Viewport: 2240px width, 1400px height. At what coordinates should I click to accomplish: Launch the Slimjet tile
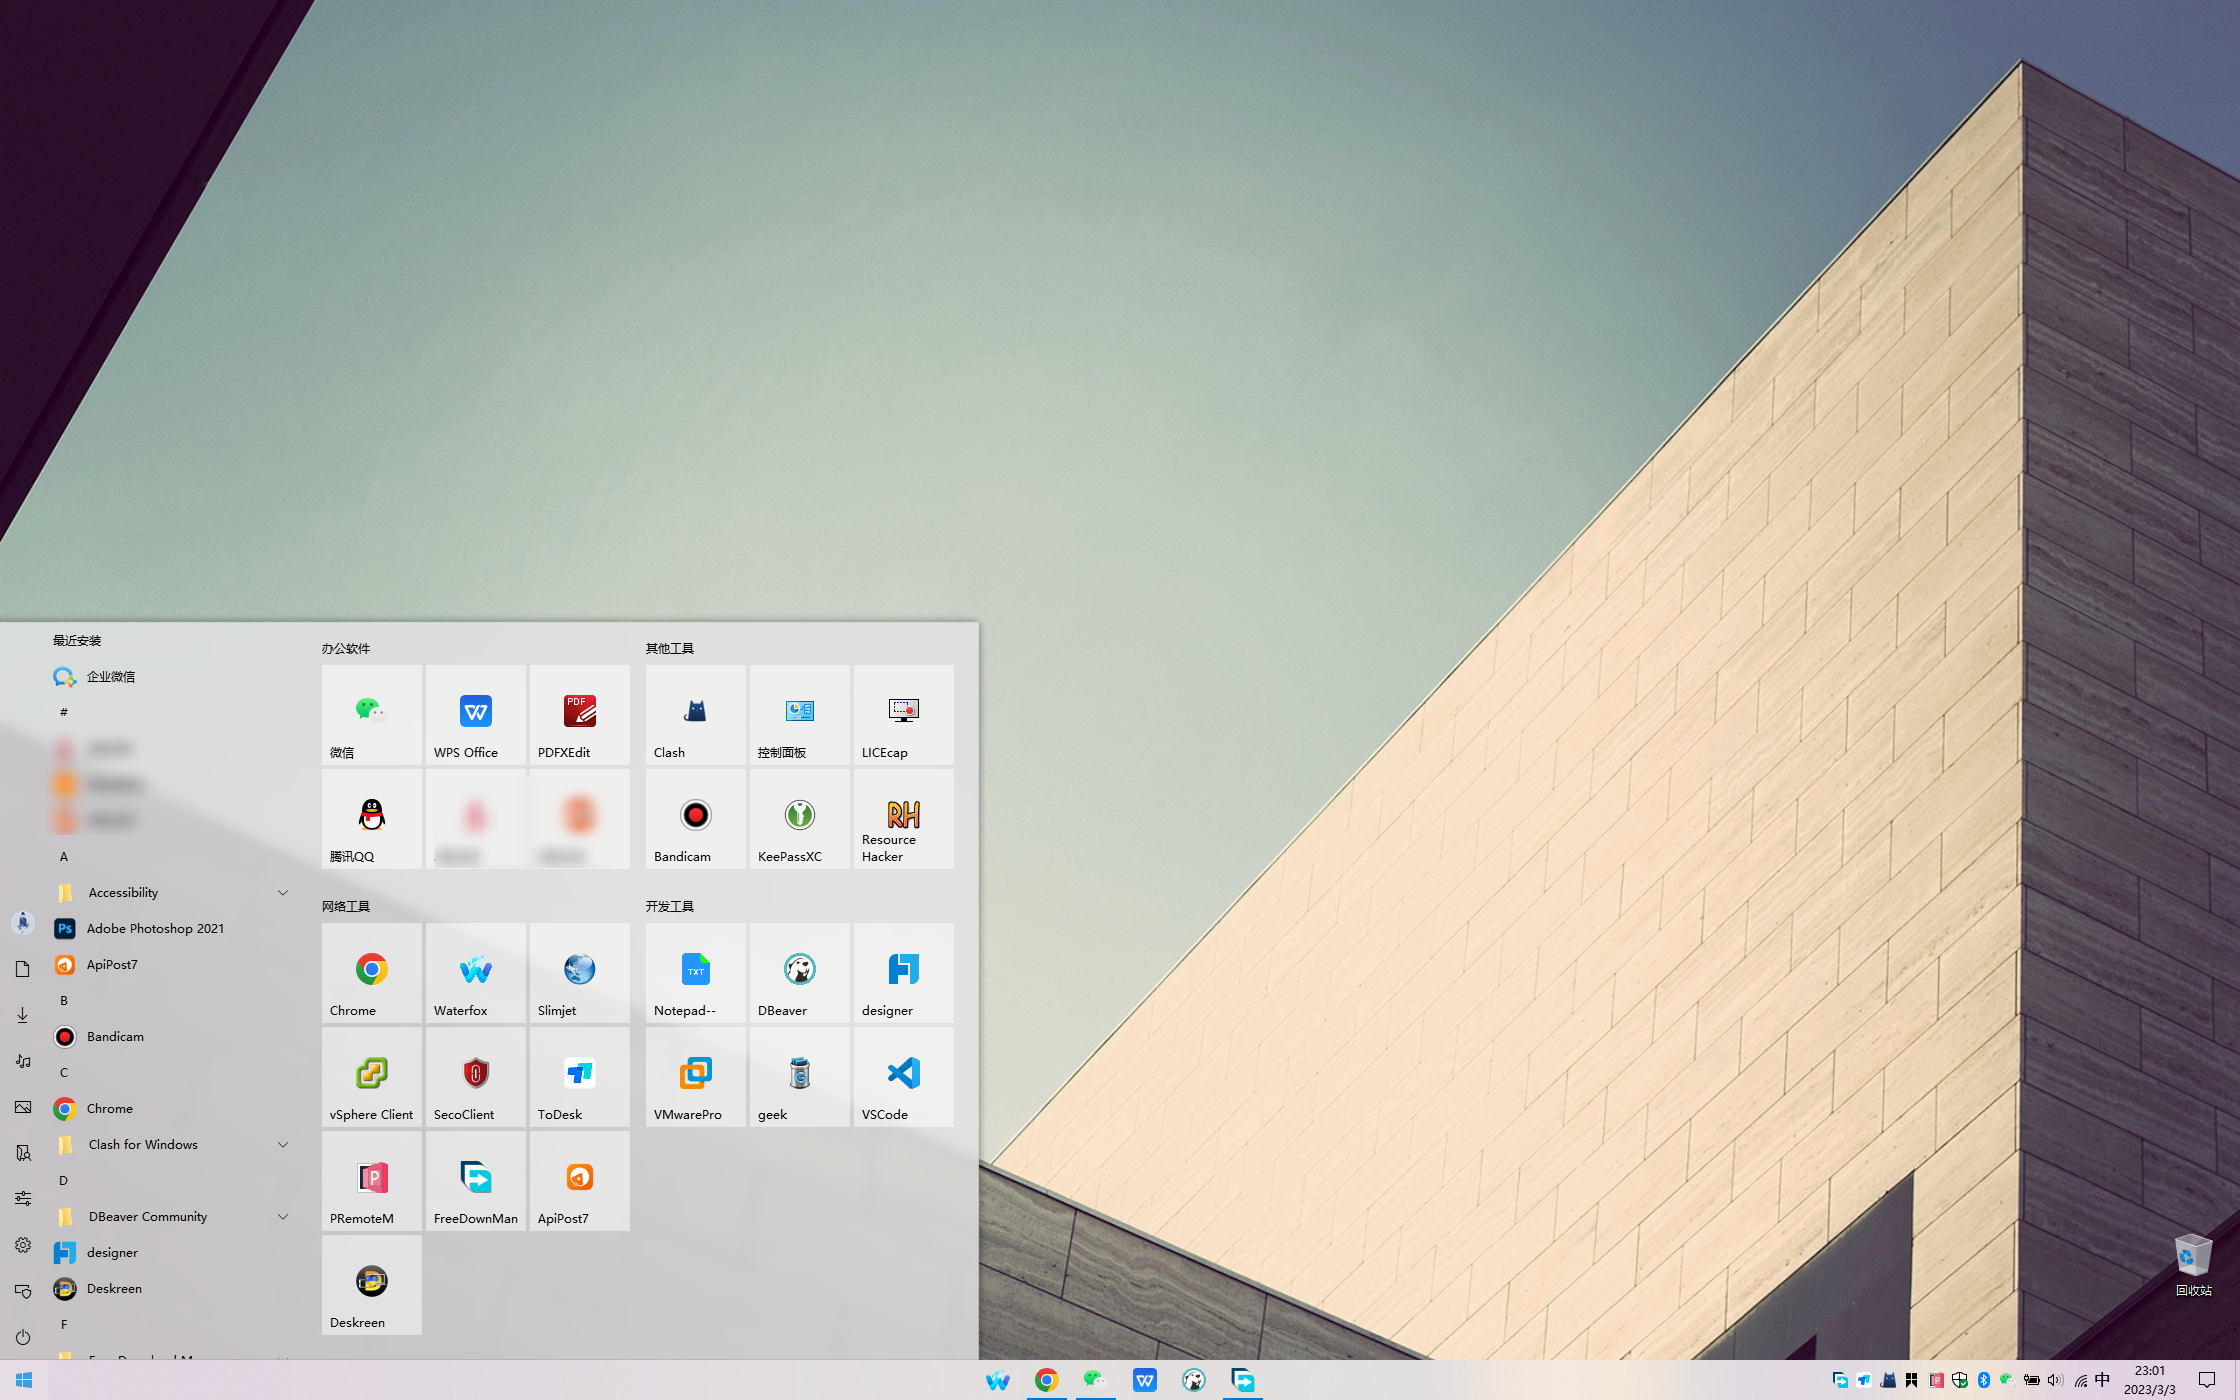579,973
